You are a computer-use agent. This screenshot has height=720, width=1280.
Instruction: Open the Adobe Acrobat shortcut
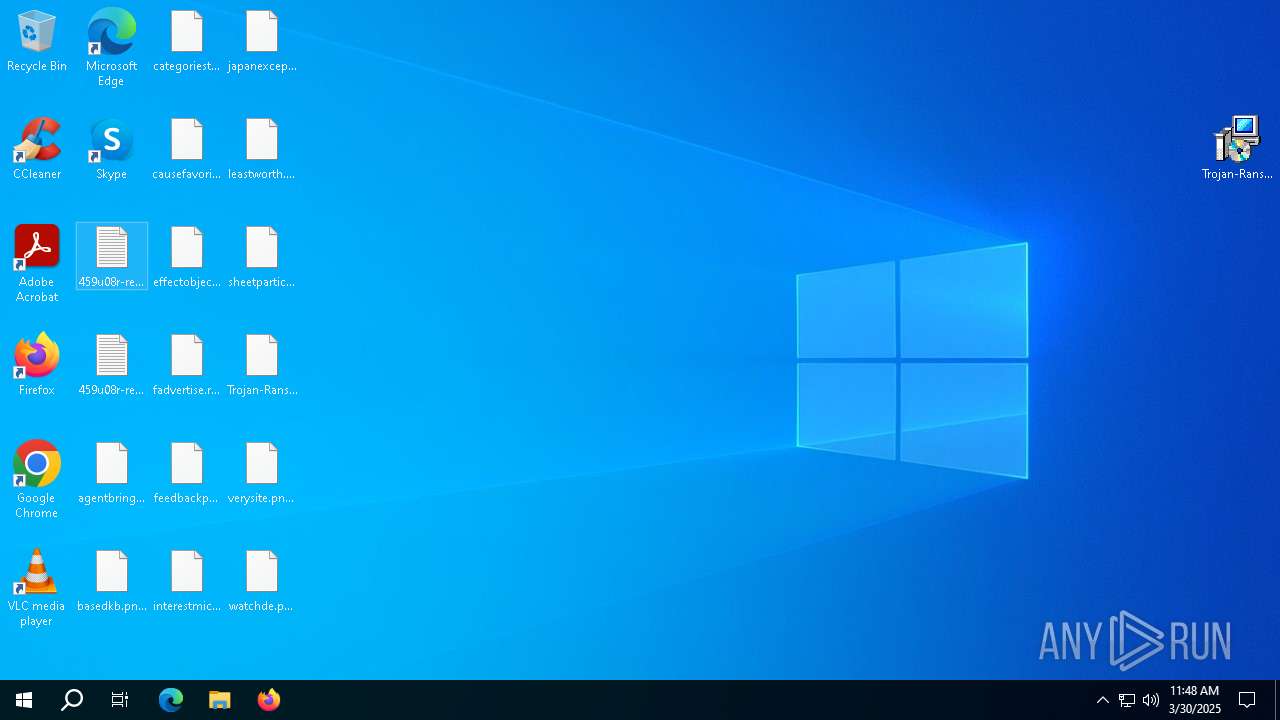tap(37, 264)
